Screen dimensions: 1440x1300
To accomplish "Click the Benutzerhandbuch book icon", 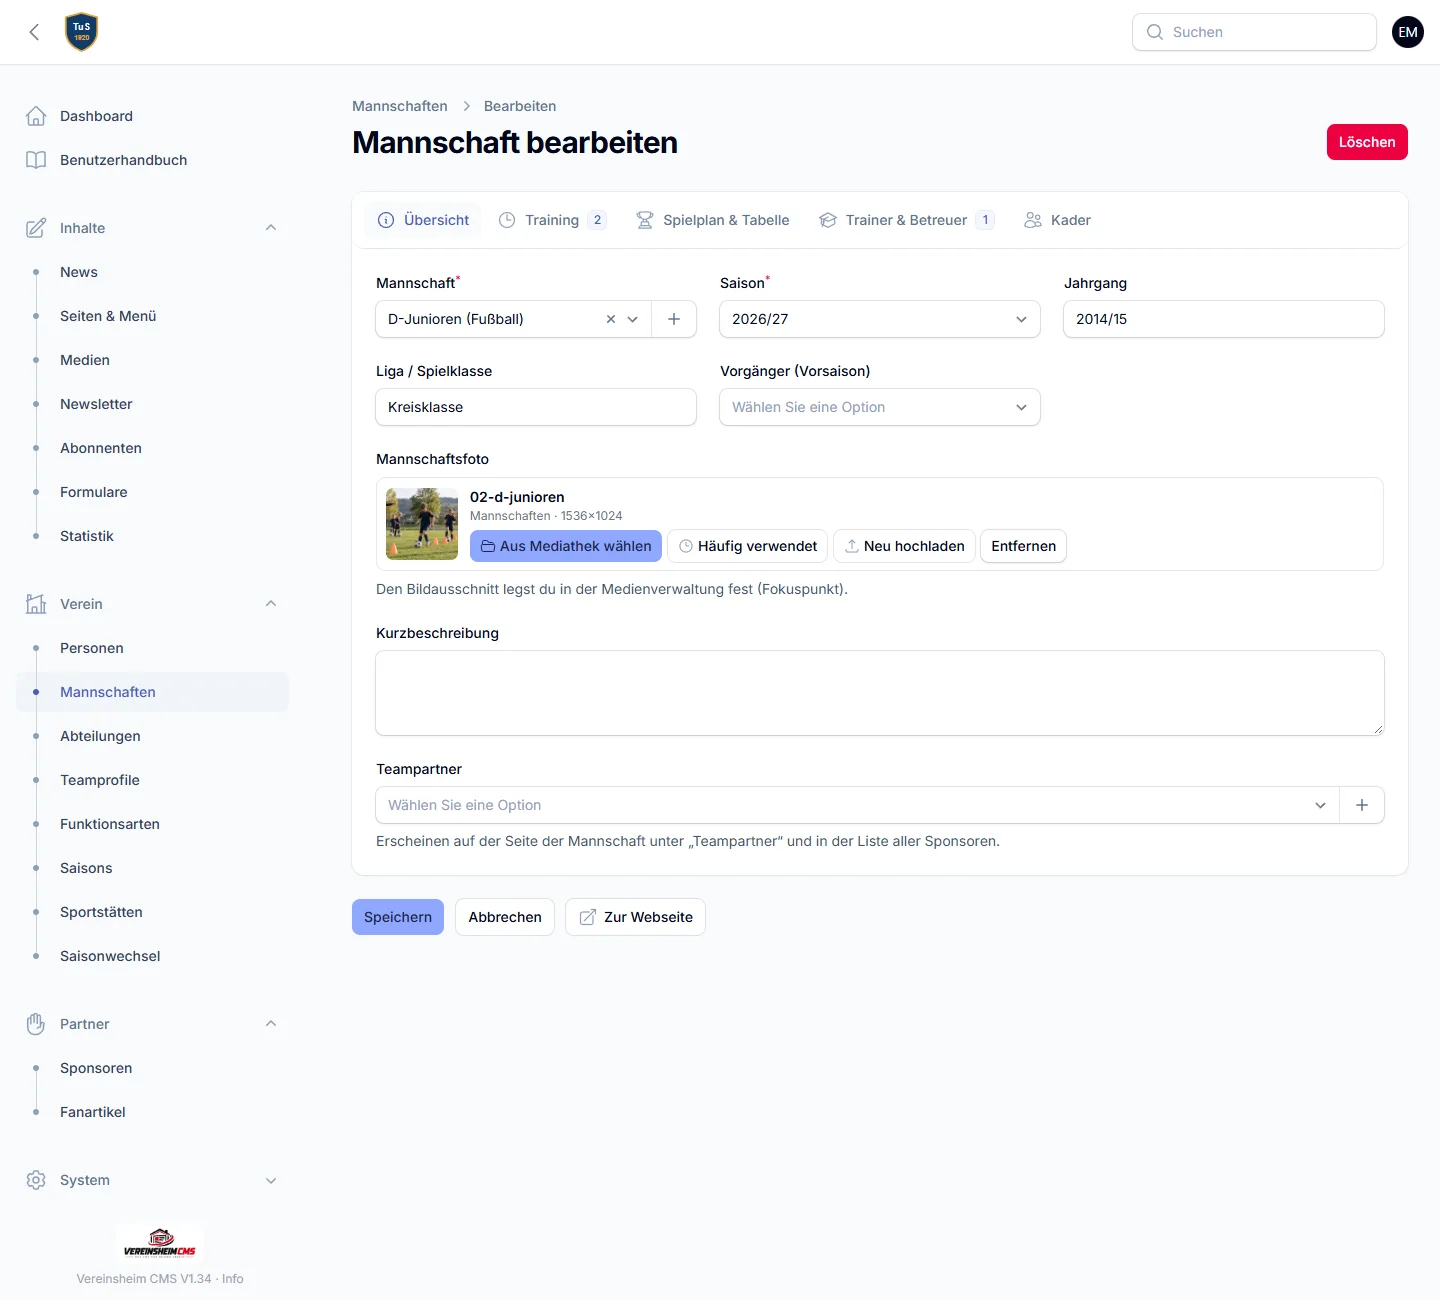I will point(36,160).
